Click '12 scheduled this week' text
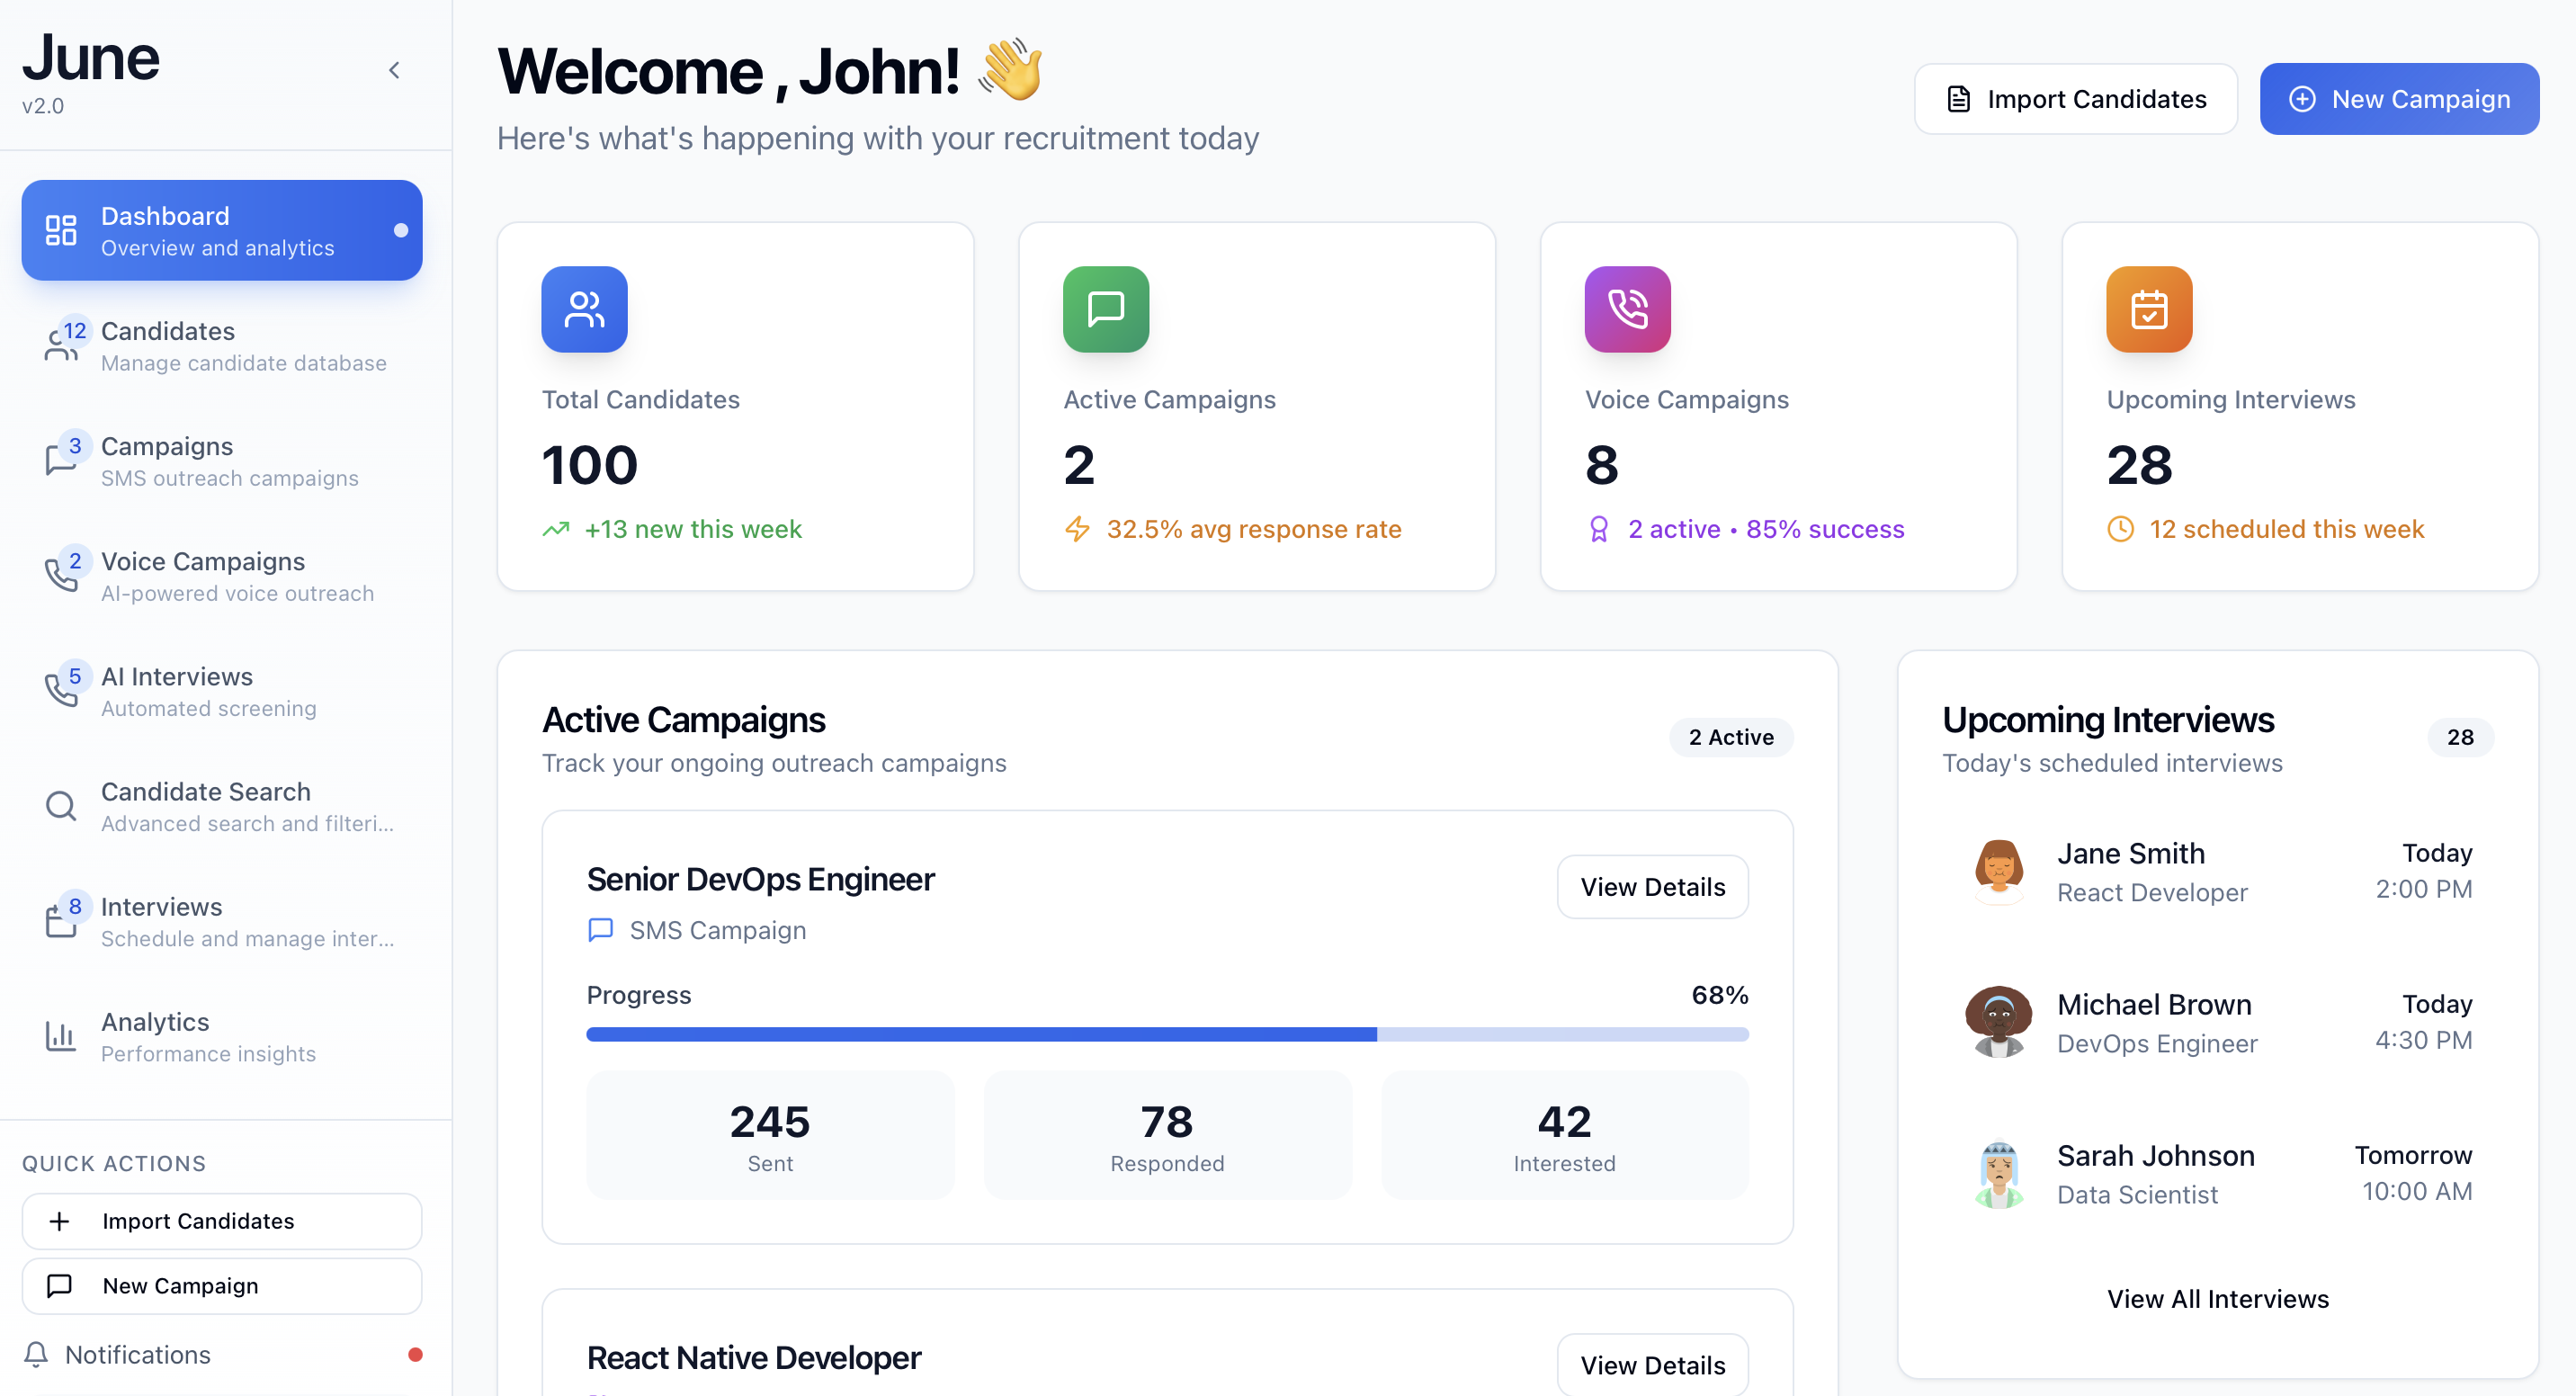 pos(2287,529)
